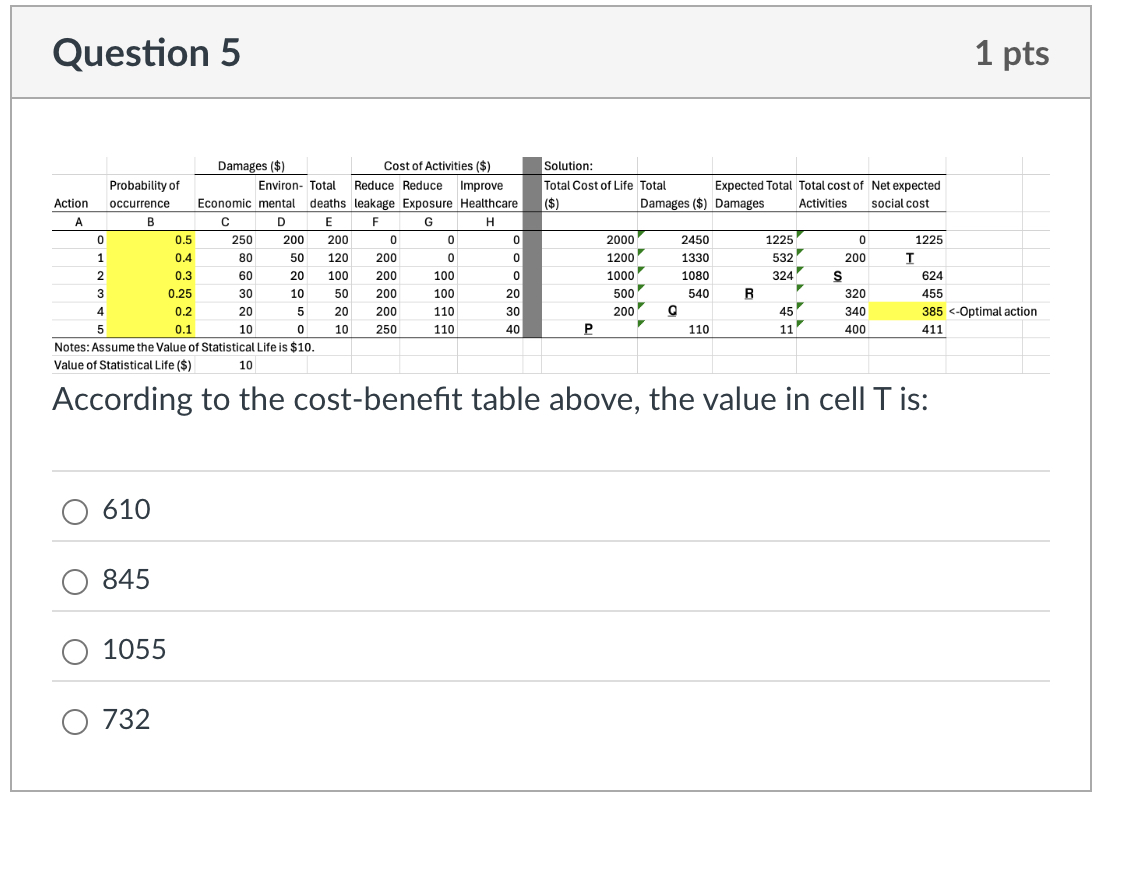The width and height of the screenshot is (1136, 870).
Task: Click the cell labeled P in the table
Action: tap(587, 329)
